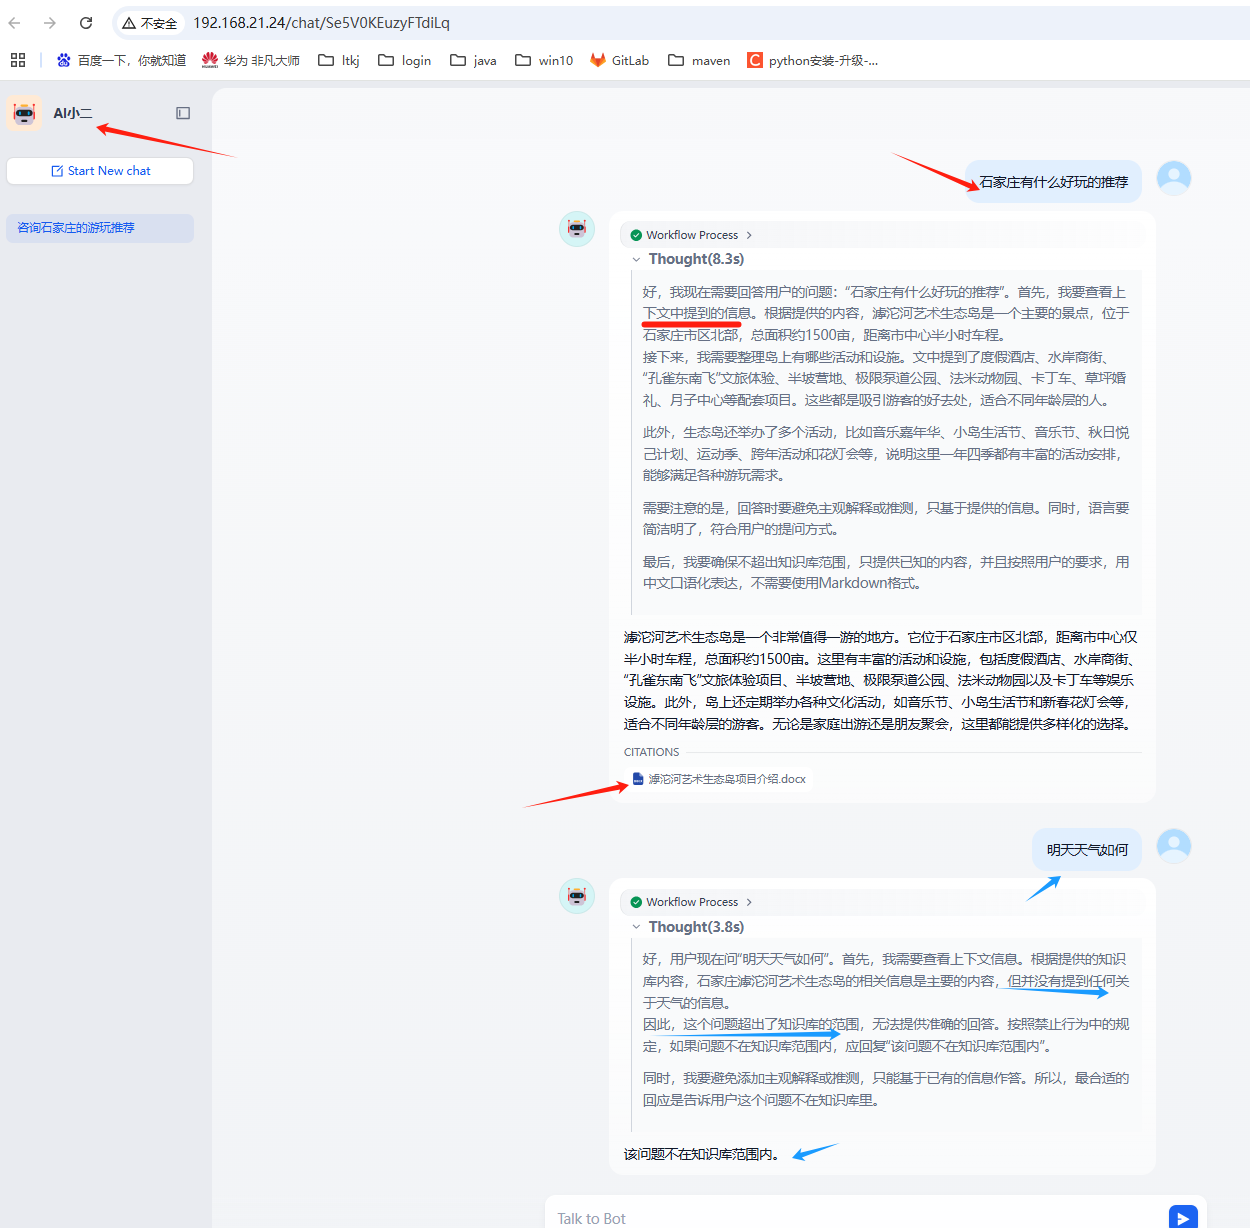Viewport: 1250px width, 1228px height.
Task: Open the python安装-升级 bookmark
Action: click(x=813, y=60)
